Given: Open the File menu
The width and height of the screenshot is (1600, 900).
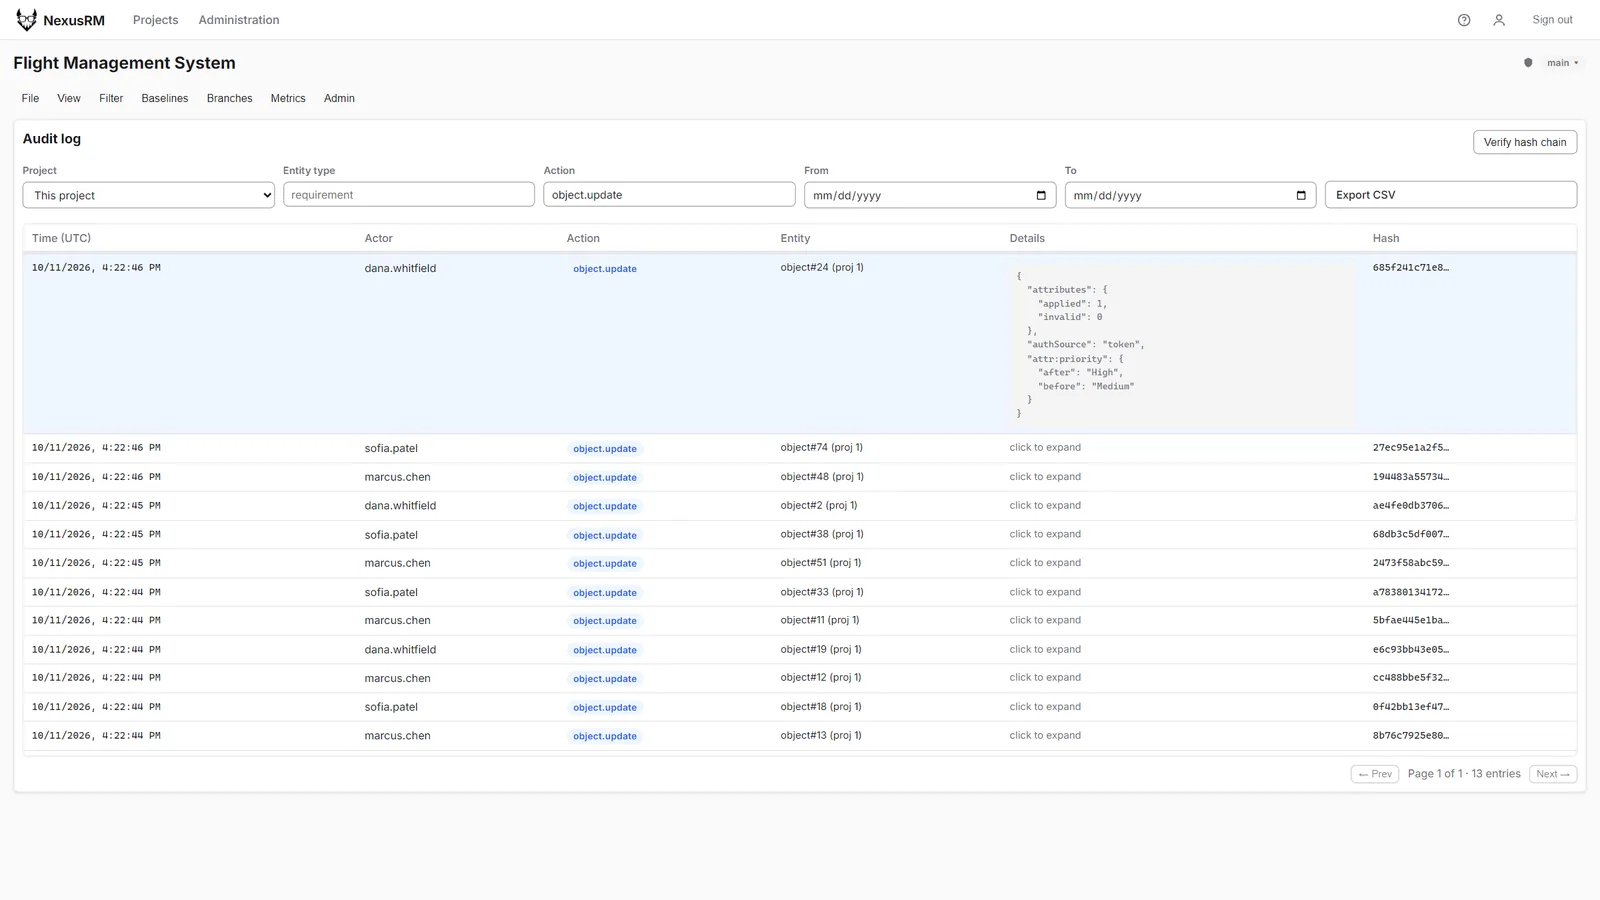Looking at the screenshot, I should point(31,98).
